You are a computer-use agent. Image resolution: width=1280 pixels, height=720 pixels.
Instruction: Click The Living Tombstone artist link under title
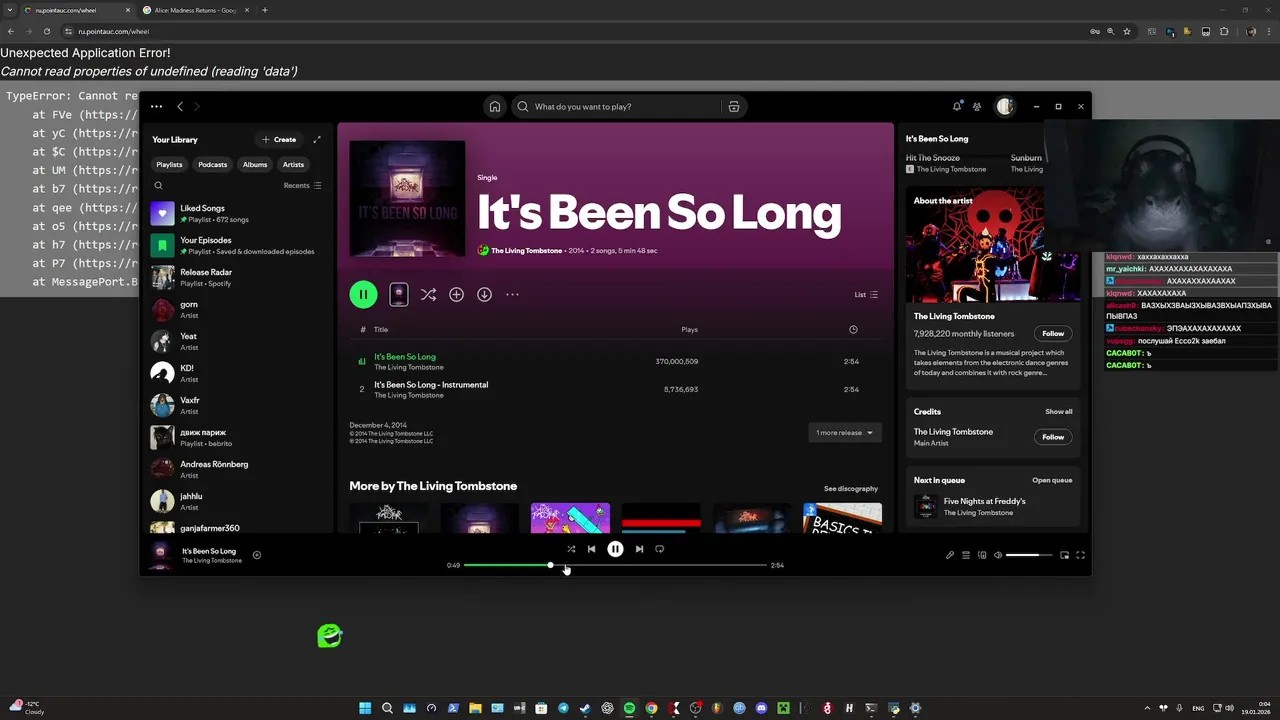click(526, 250)
